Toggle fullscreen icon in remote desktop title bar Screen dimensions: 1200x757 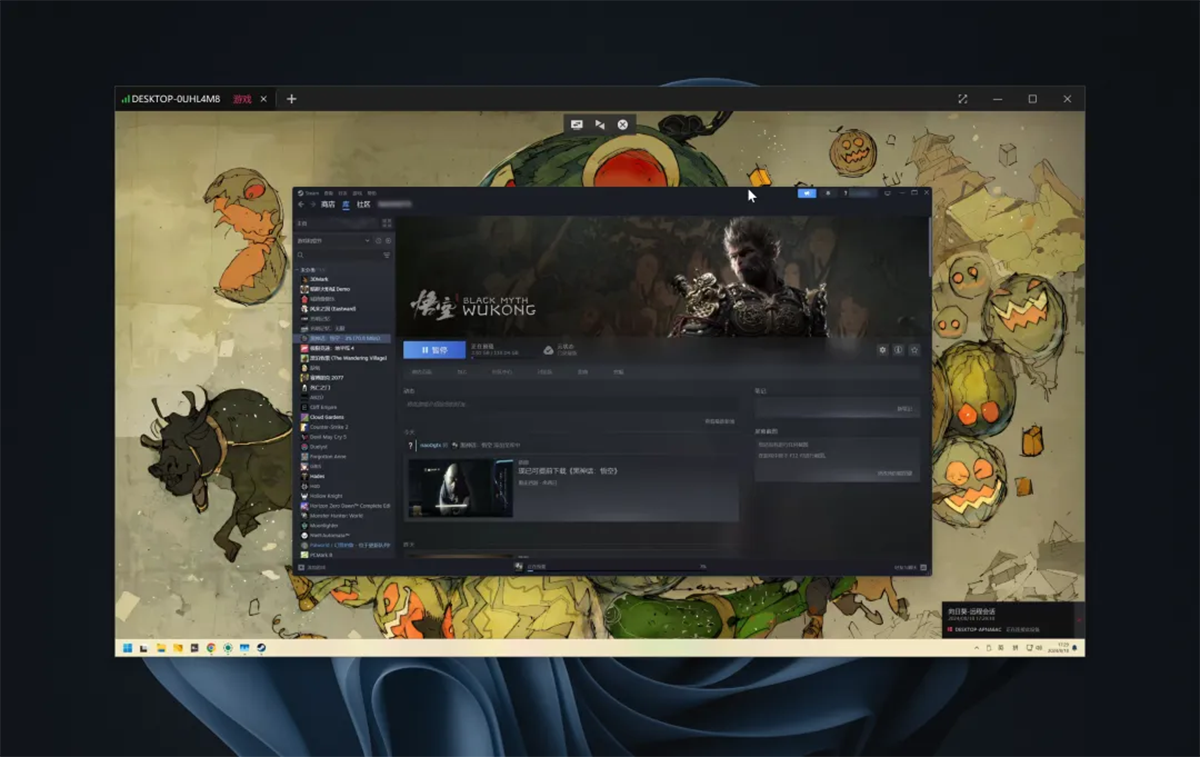click(x=963, y=99)
